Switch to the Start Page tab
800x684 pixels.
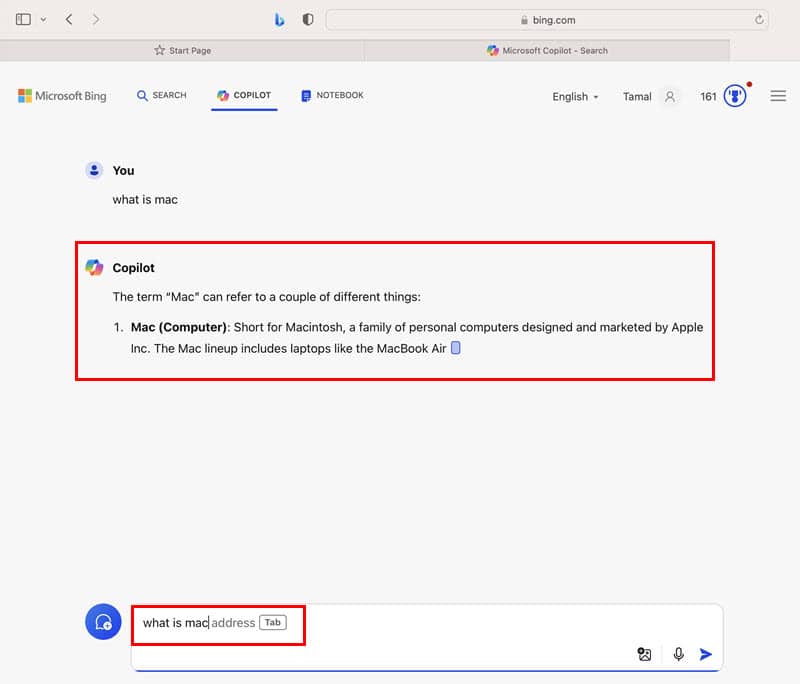pos(182,50)
